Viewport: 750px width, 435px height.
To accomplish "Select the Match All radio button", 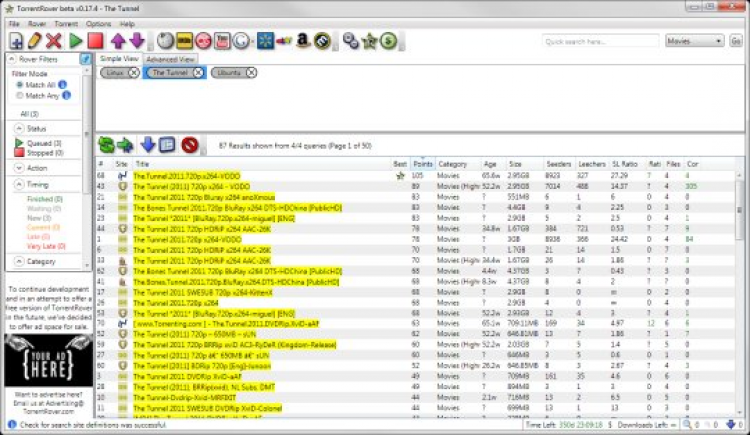I will pos(20,85).
